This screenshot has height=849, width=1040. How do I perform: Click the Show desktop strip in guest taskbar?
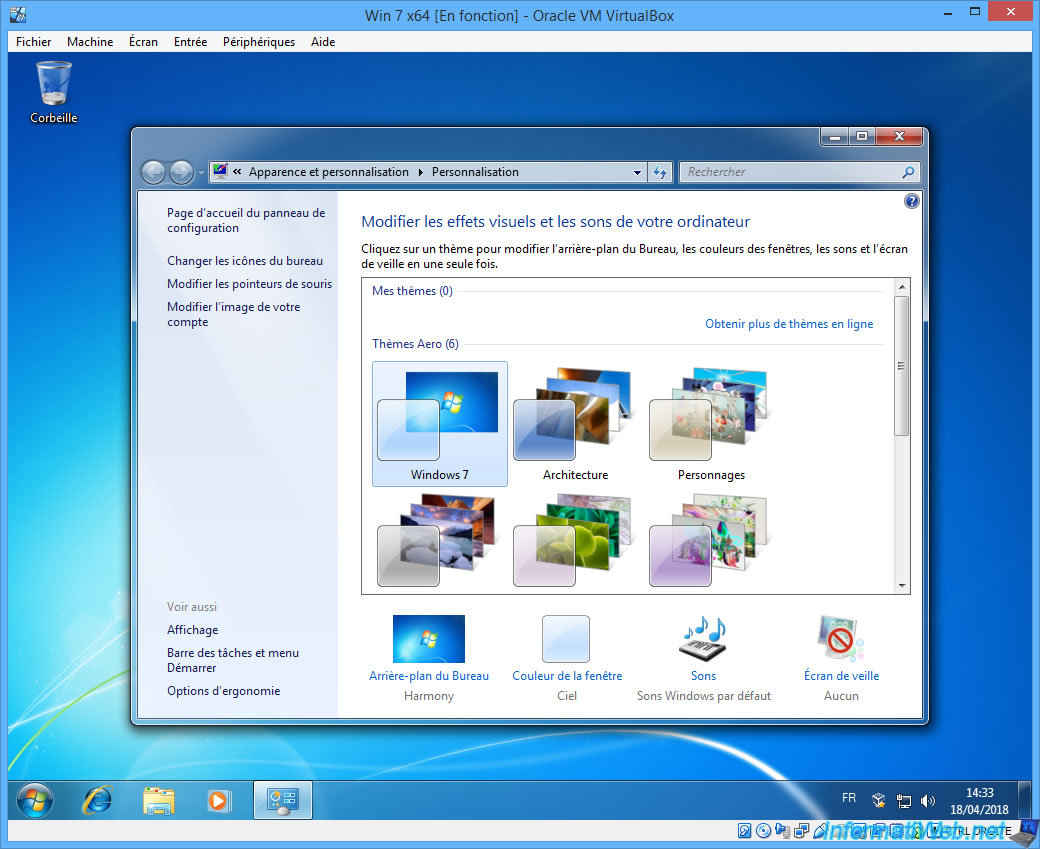(1025, 800)
